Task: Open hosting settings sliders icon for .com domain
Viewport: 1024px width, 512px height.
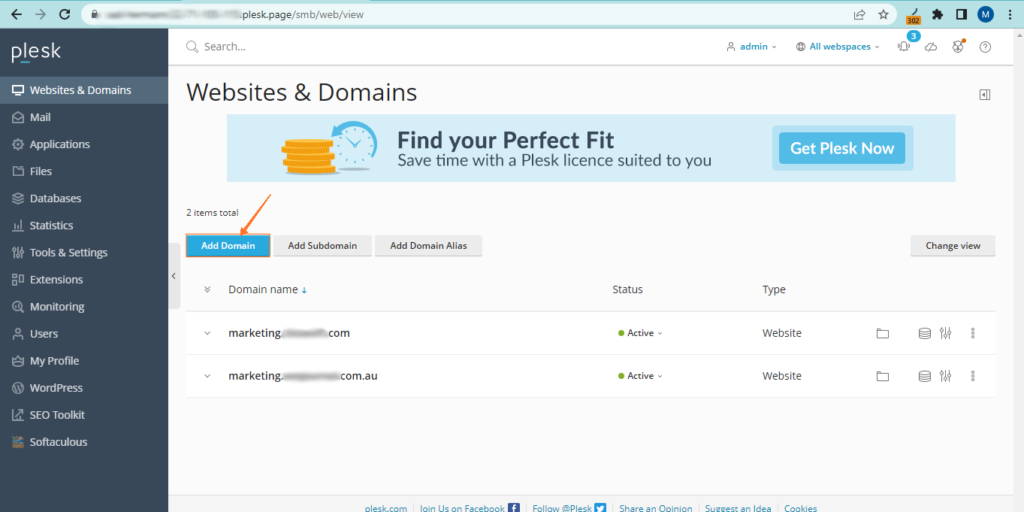Action: tap(946, 333)
